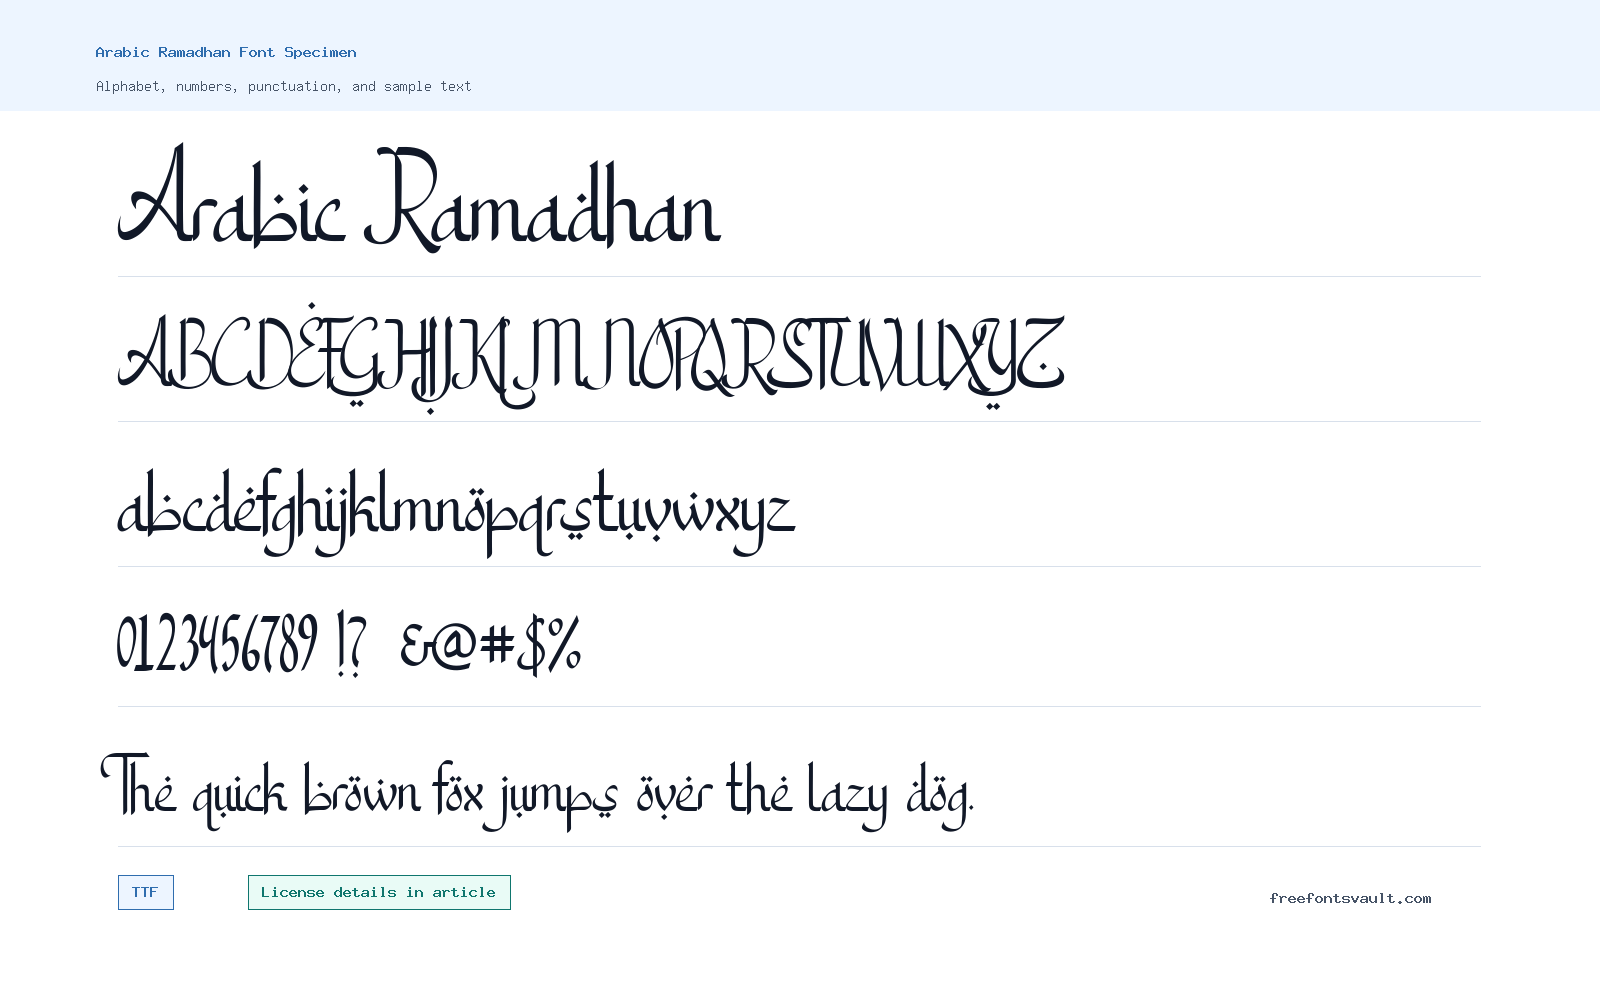
Task: Click the TTF format badge
Action: point(146,892)
